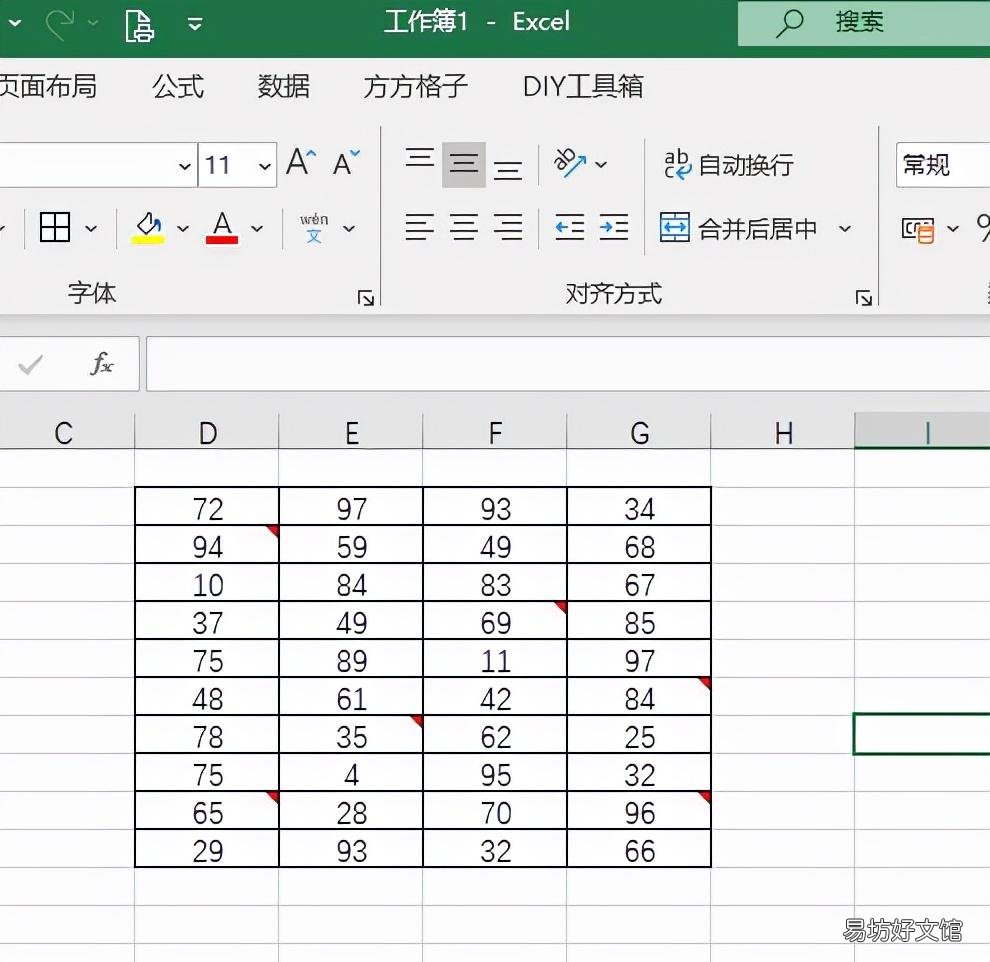Click the accounting number format icon
Viewport: 990px width, 962px height.
click(917, 229)
